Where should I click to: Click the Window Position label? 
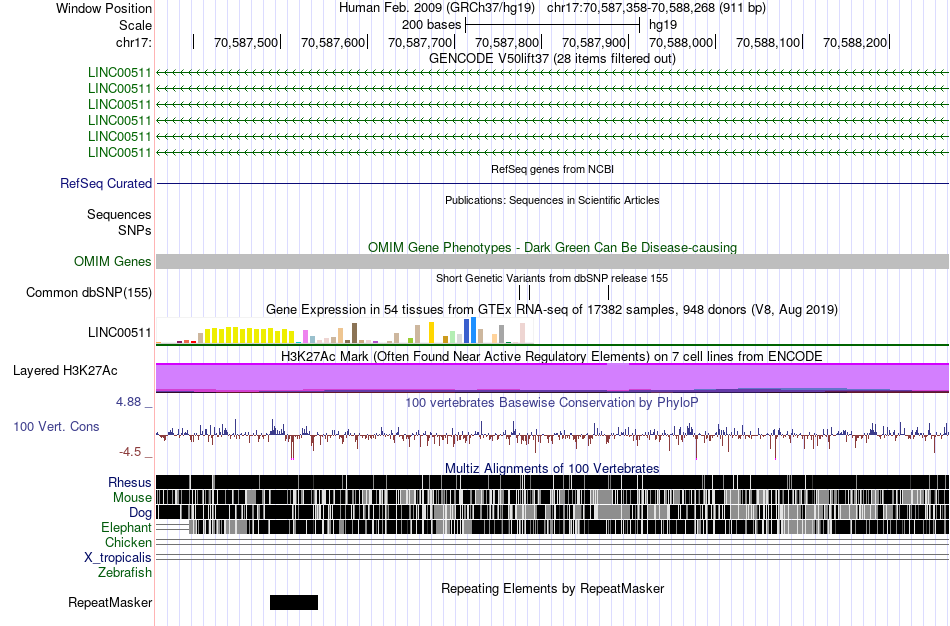coord(104,8)
